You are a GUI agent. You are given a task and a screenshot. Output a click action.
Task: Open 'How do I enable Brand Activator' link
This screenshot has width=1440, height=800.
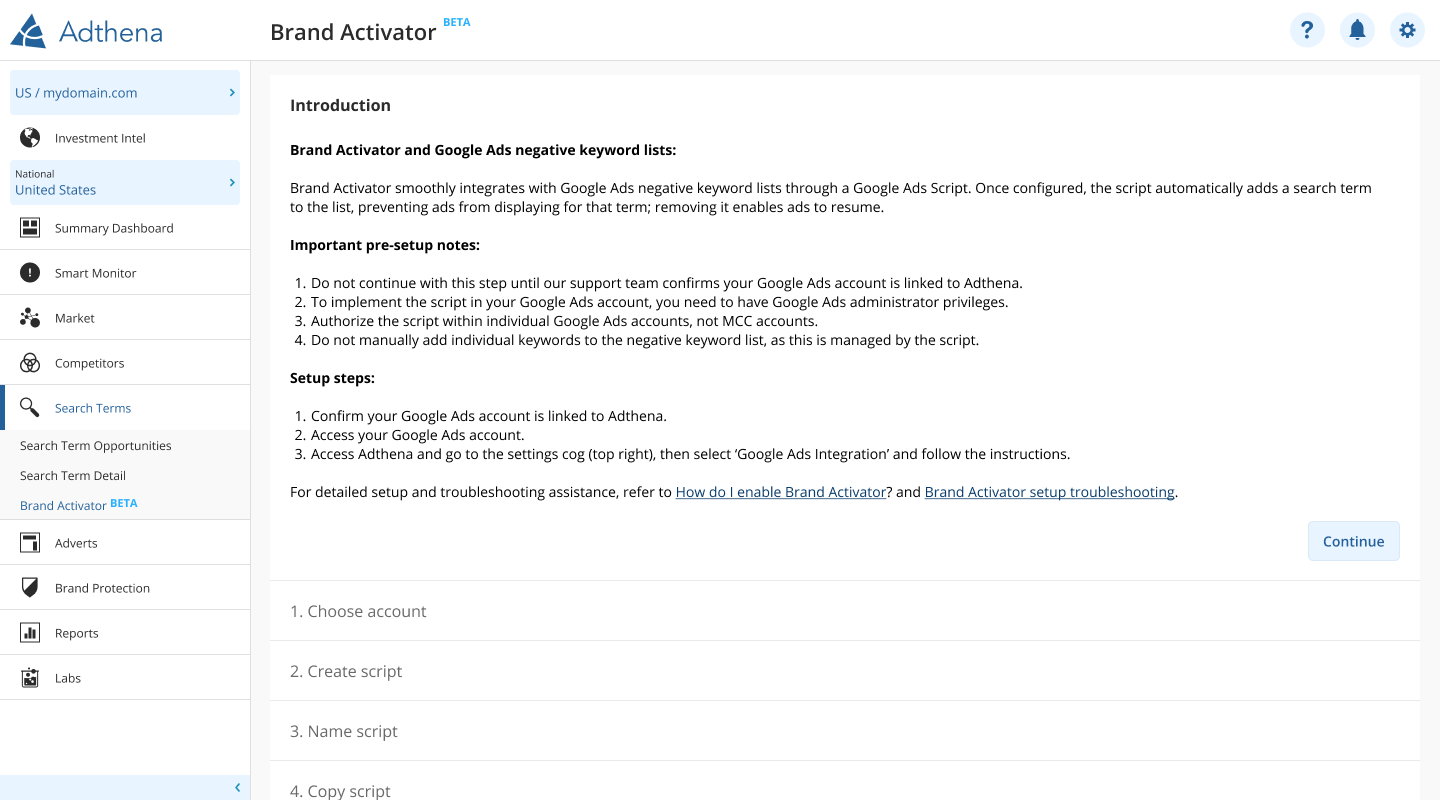(780, 492)
